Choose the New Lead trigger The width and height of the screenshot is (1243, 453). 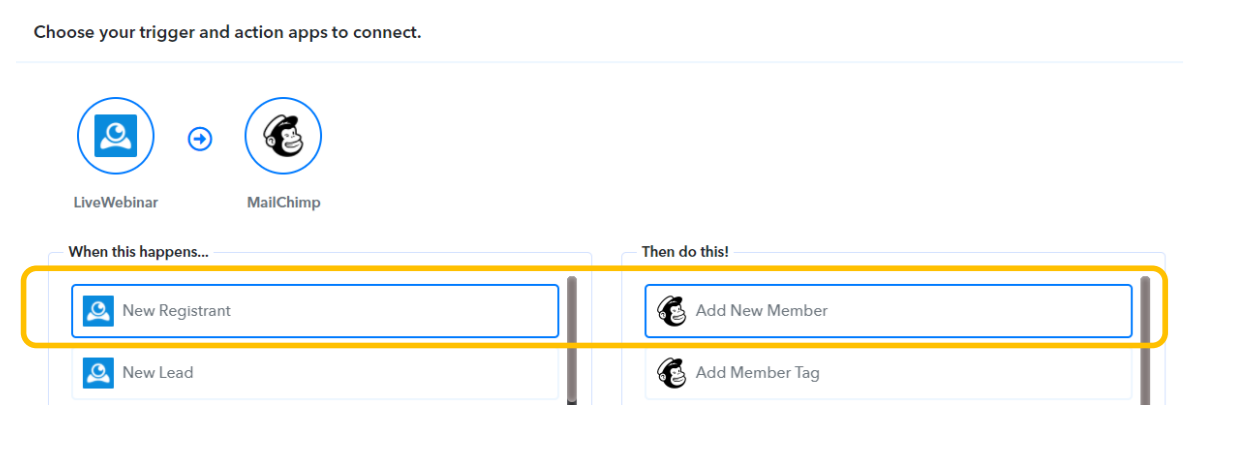tap(314, 373)
